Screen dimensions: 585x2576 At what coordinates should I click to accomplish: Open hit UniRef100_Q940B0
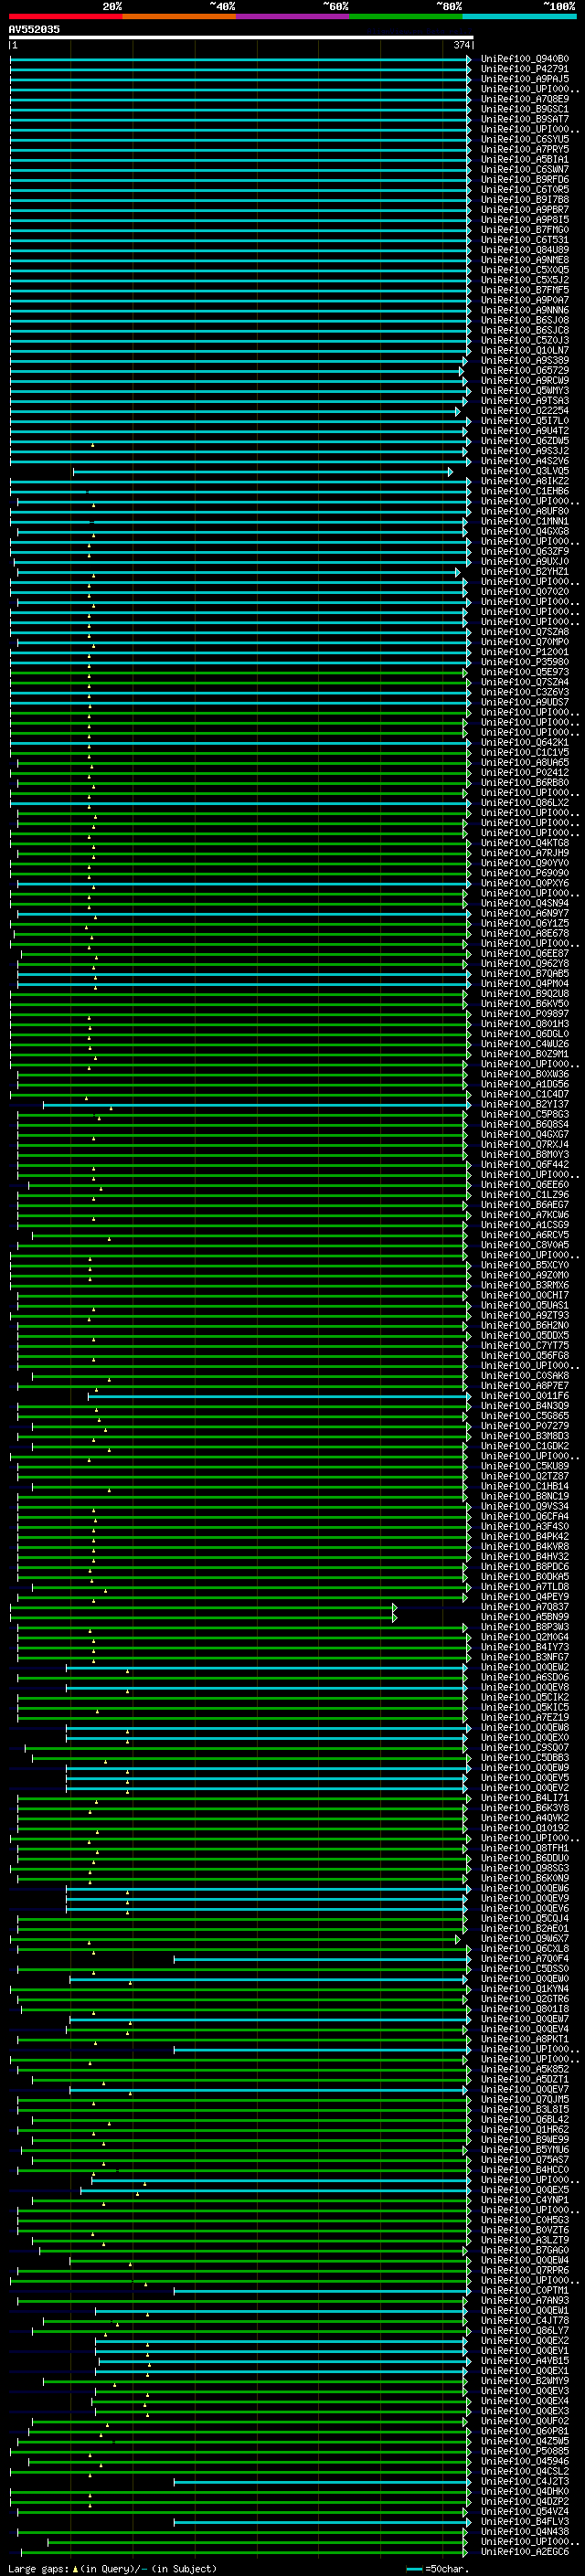point(525,59)
